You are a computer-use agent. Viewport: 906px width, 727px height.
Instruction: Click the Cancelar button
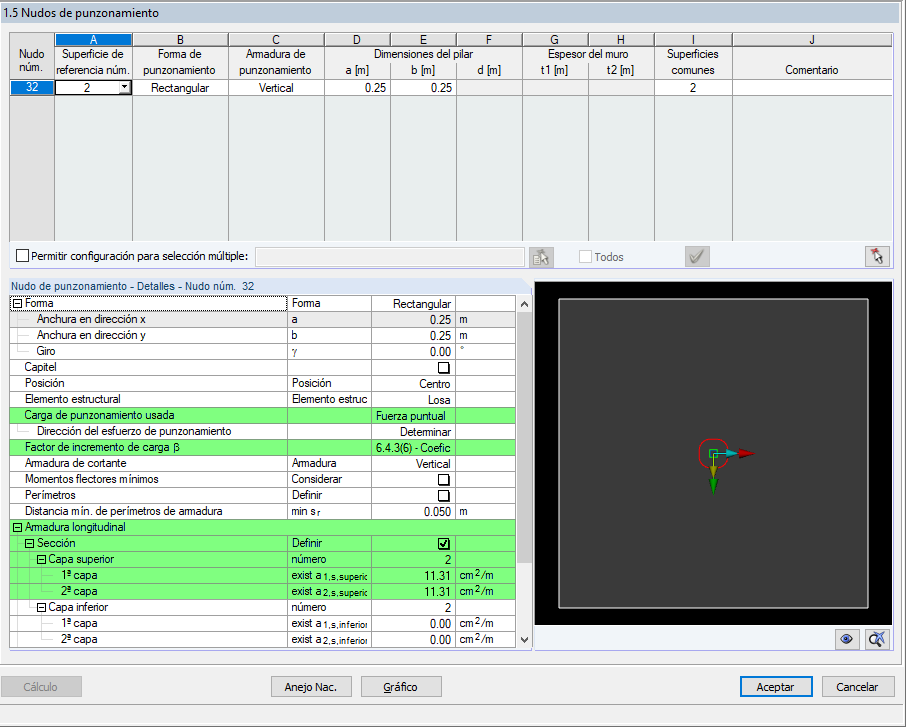857,687
